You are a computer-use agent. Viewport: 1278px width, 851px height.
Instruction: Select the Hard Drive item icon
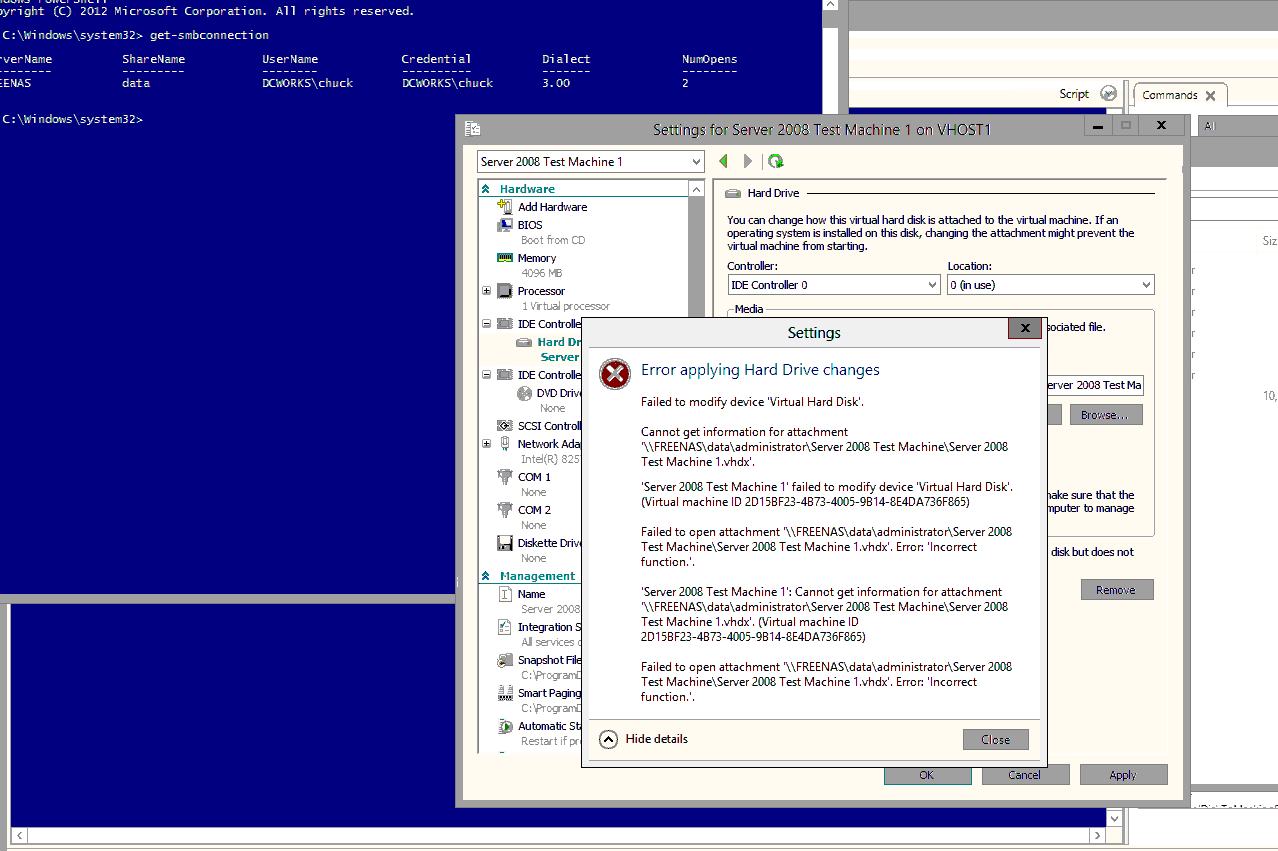[524, 342]
